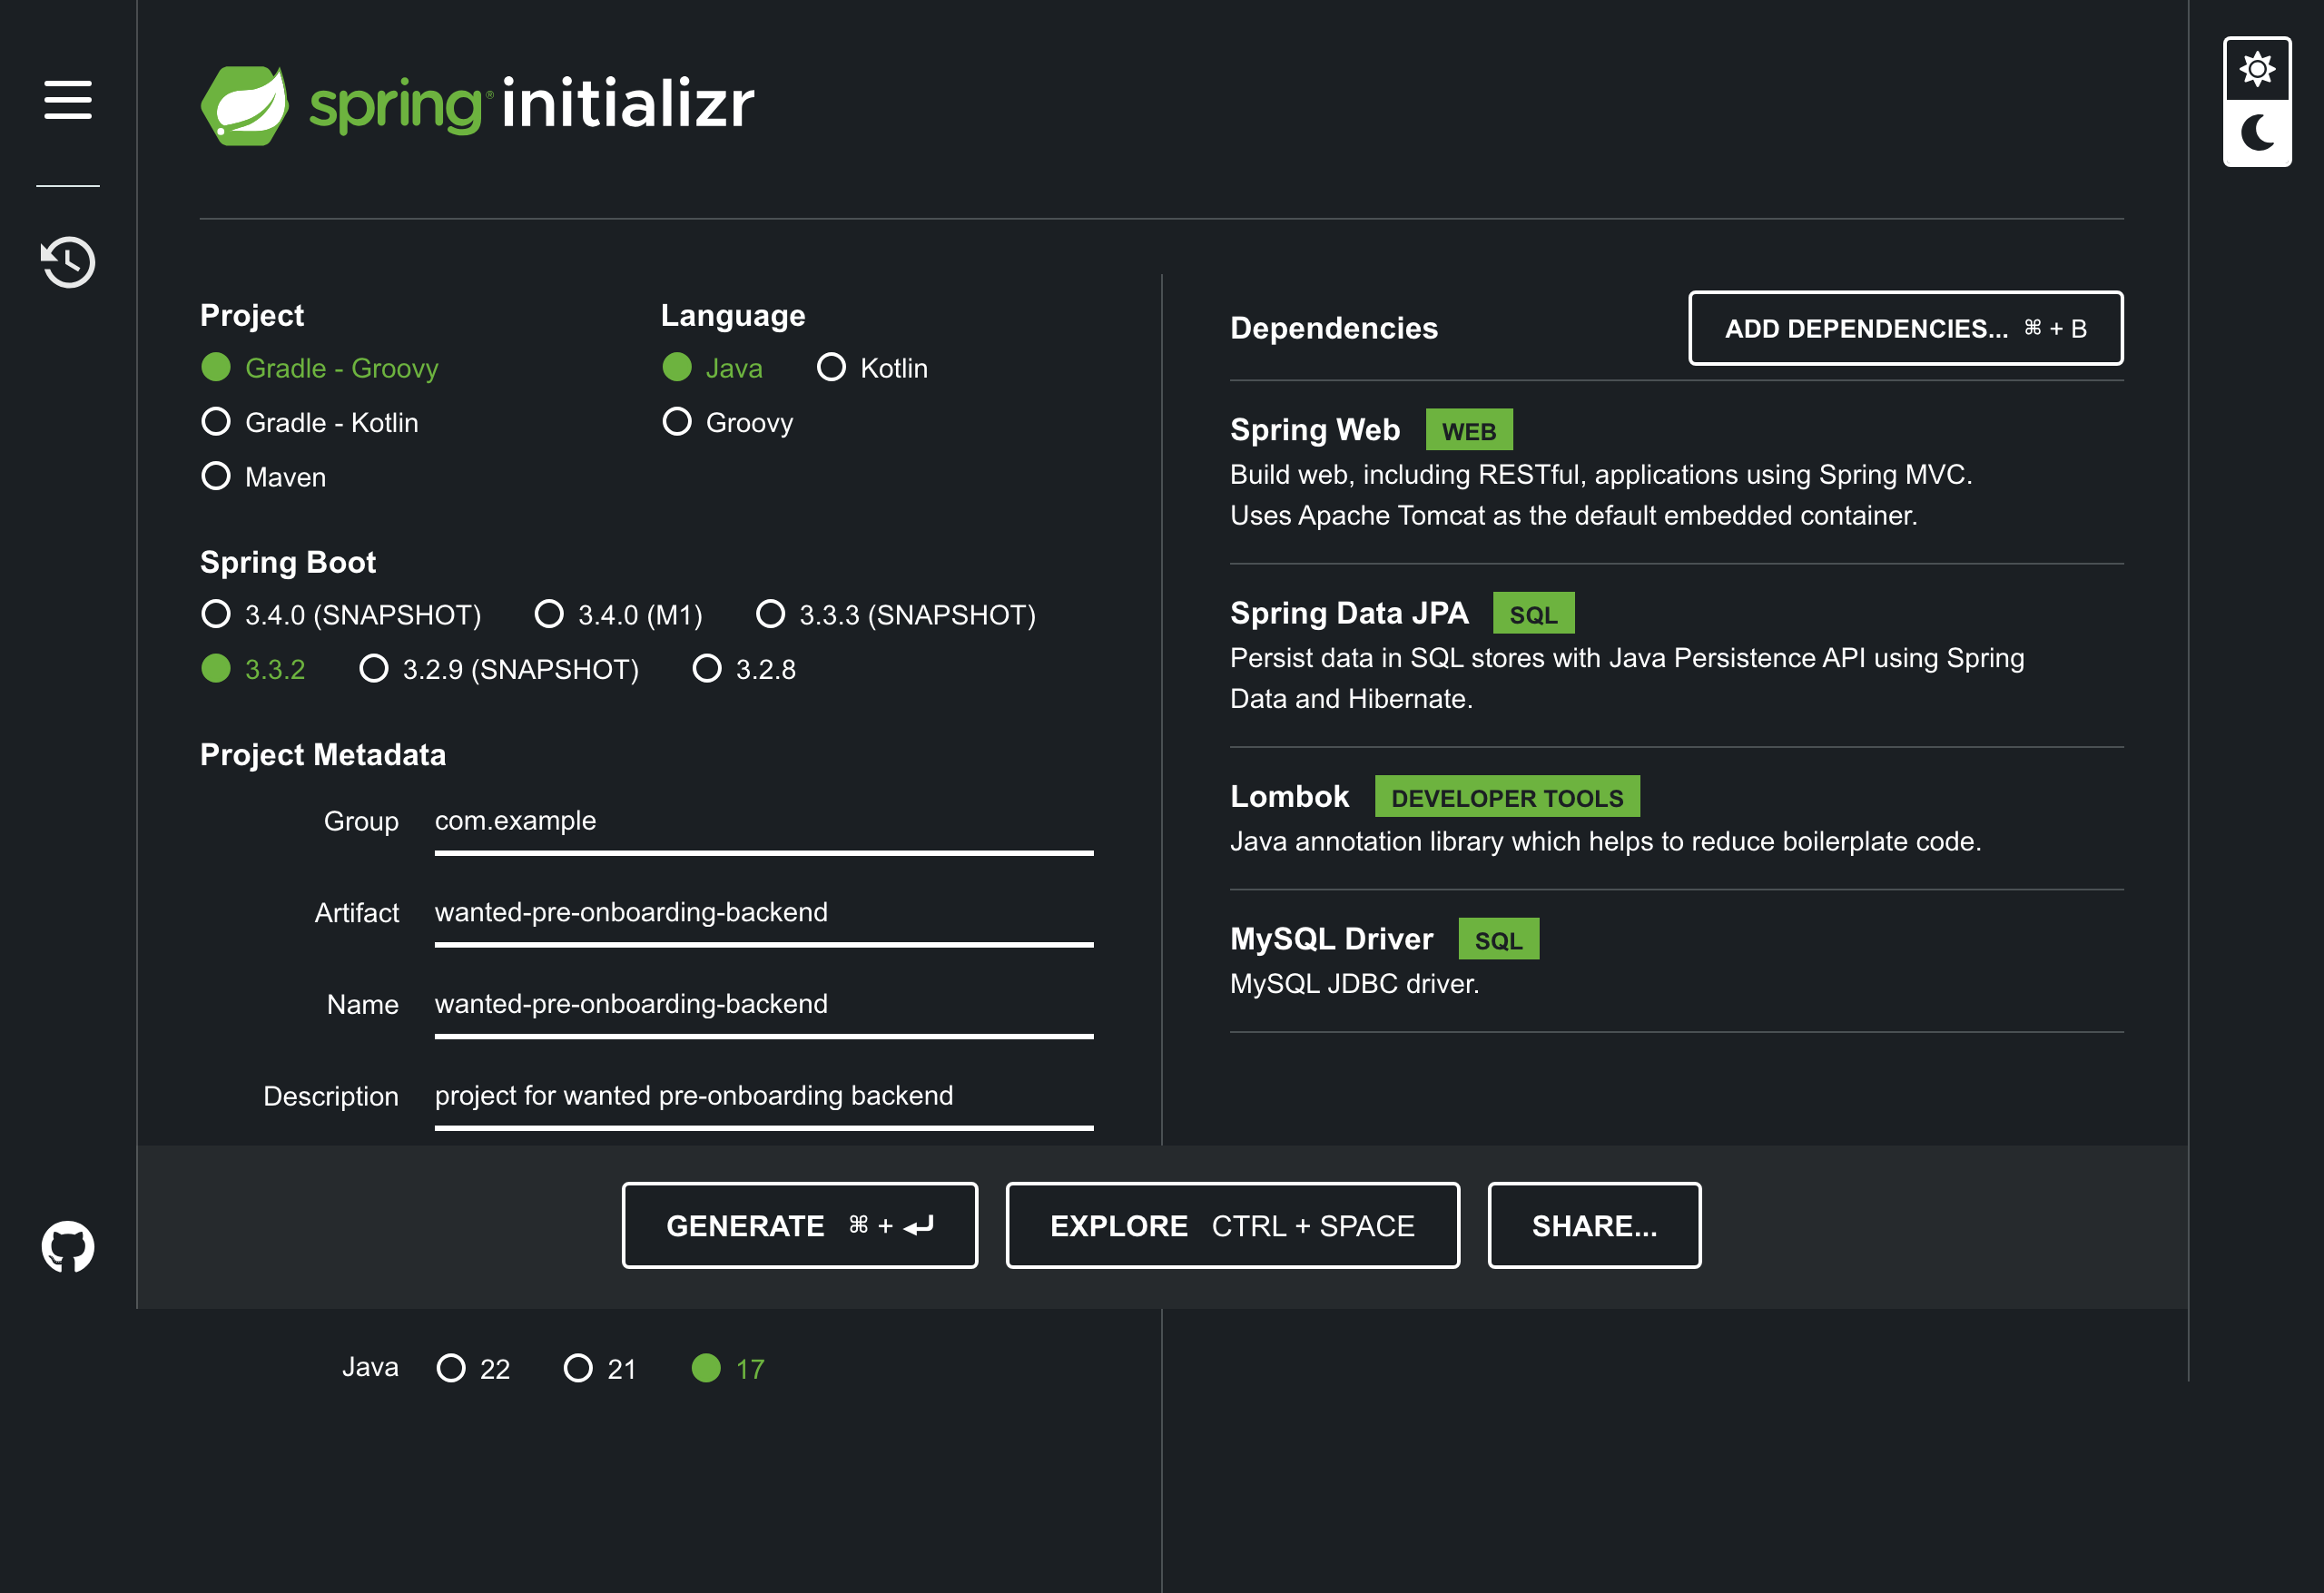2324x1593 pixels.
Task: Click the DEVELOPER TOOLS tag badge
Action: [x=1507, y=797]
